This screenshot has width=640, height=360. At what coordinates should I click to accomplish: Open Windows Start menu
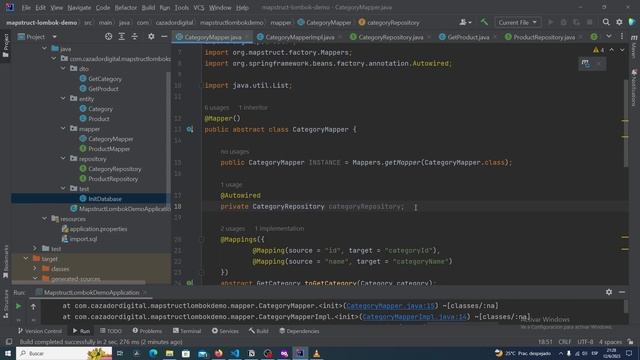[7, 353]
